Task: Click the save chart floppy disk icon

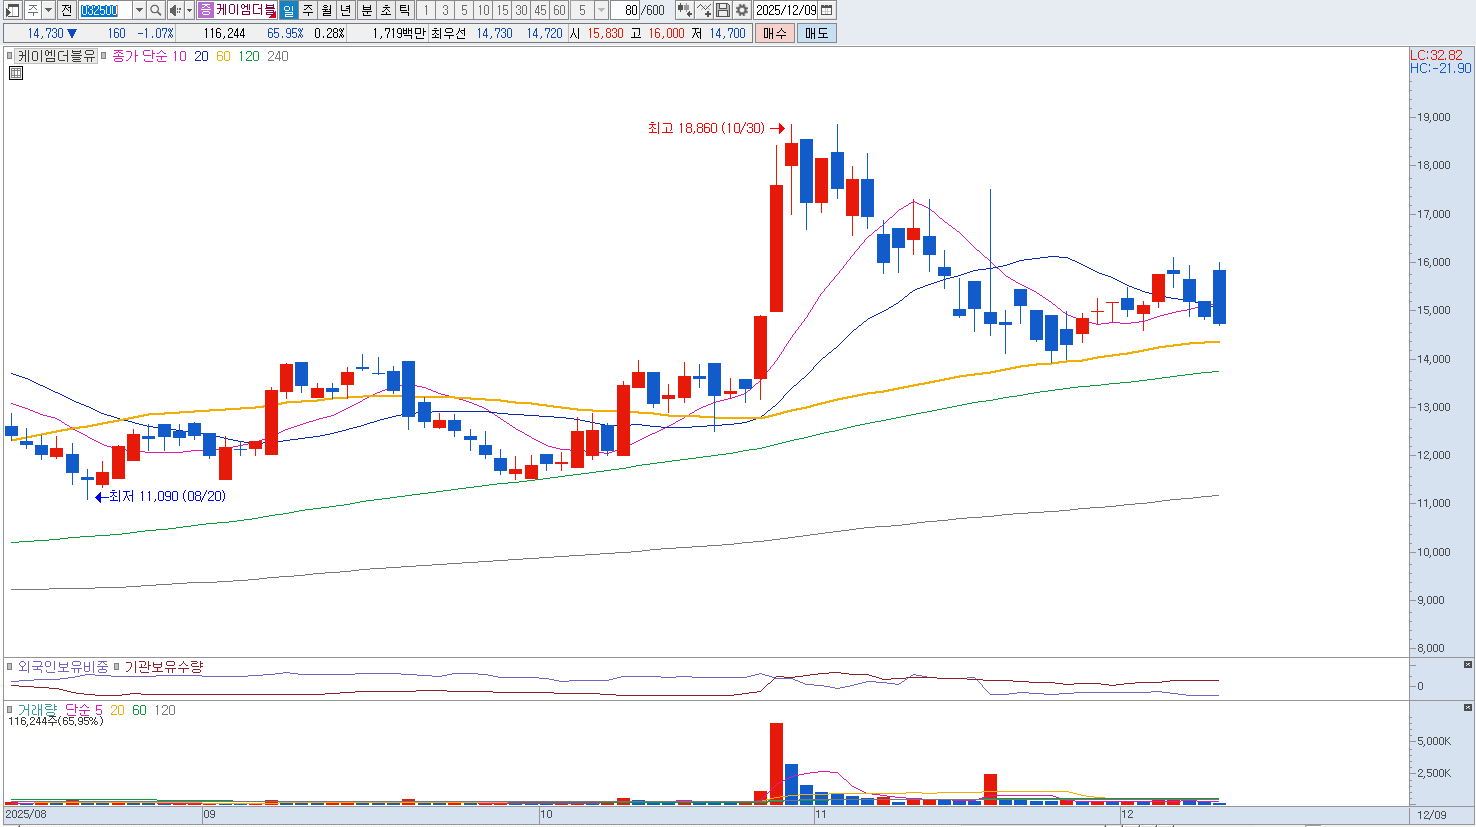Action: (723, 10)
